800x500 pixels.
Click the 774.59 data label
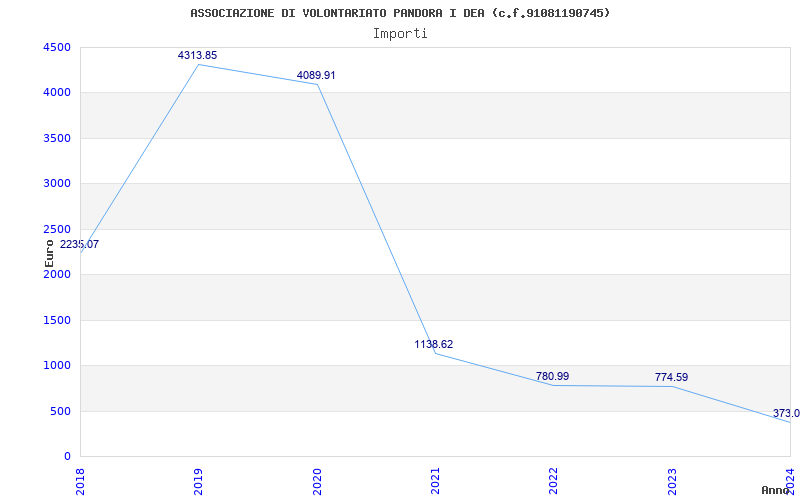[x=671, y=378]
